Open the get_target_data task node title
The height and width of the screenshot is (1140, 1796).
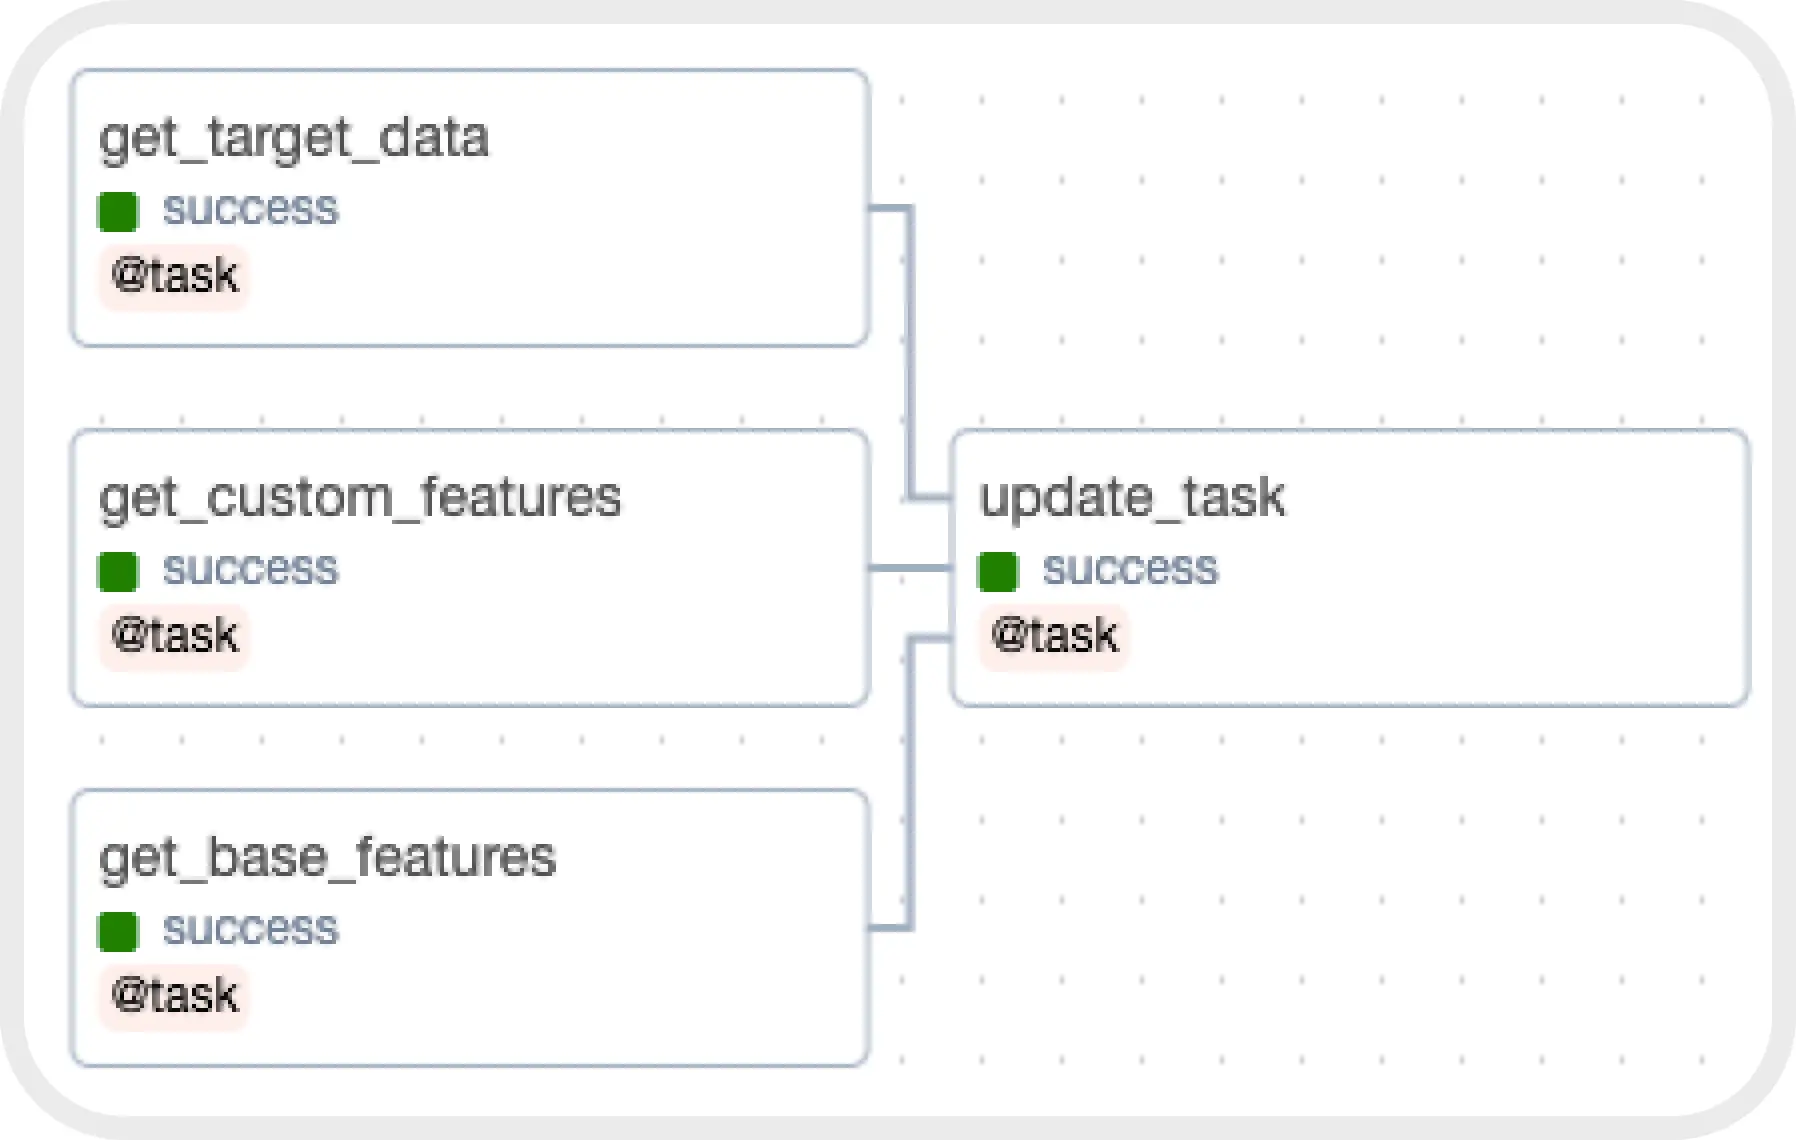pyautogui.click(x=294, y=138)
